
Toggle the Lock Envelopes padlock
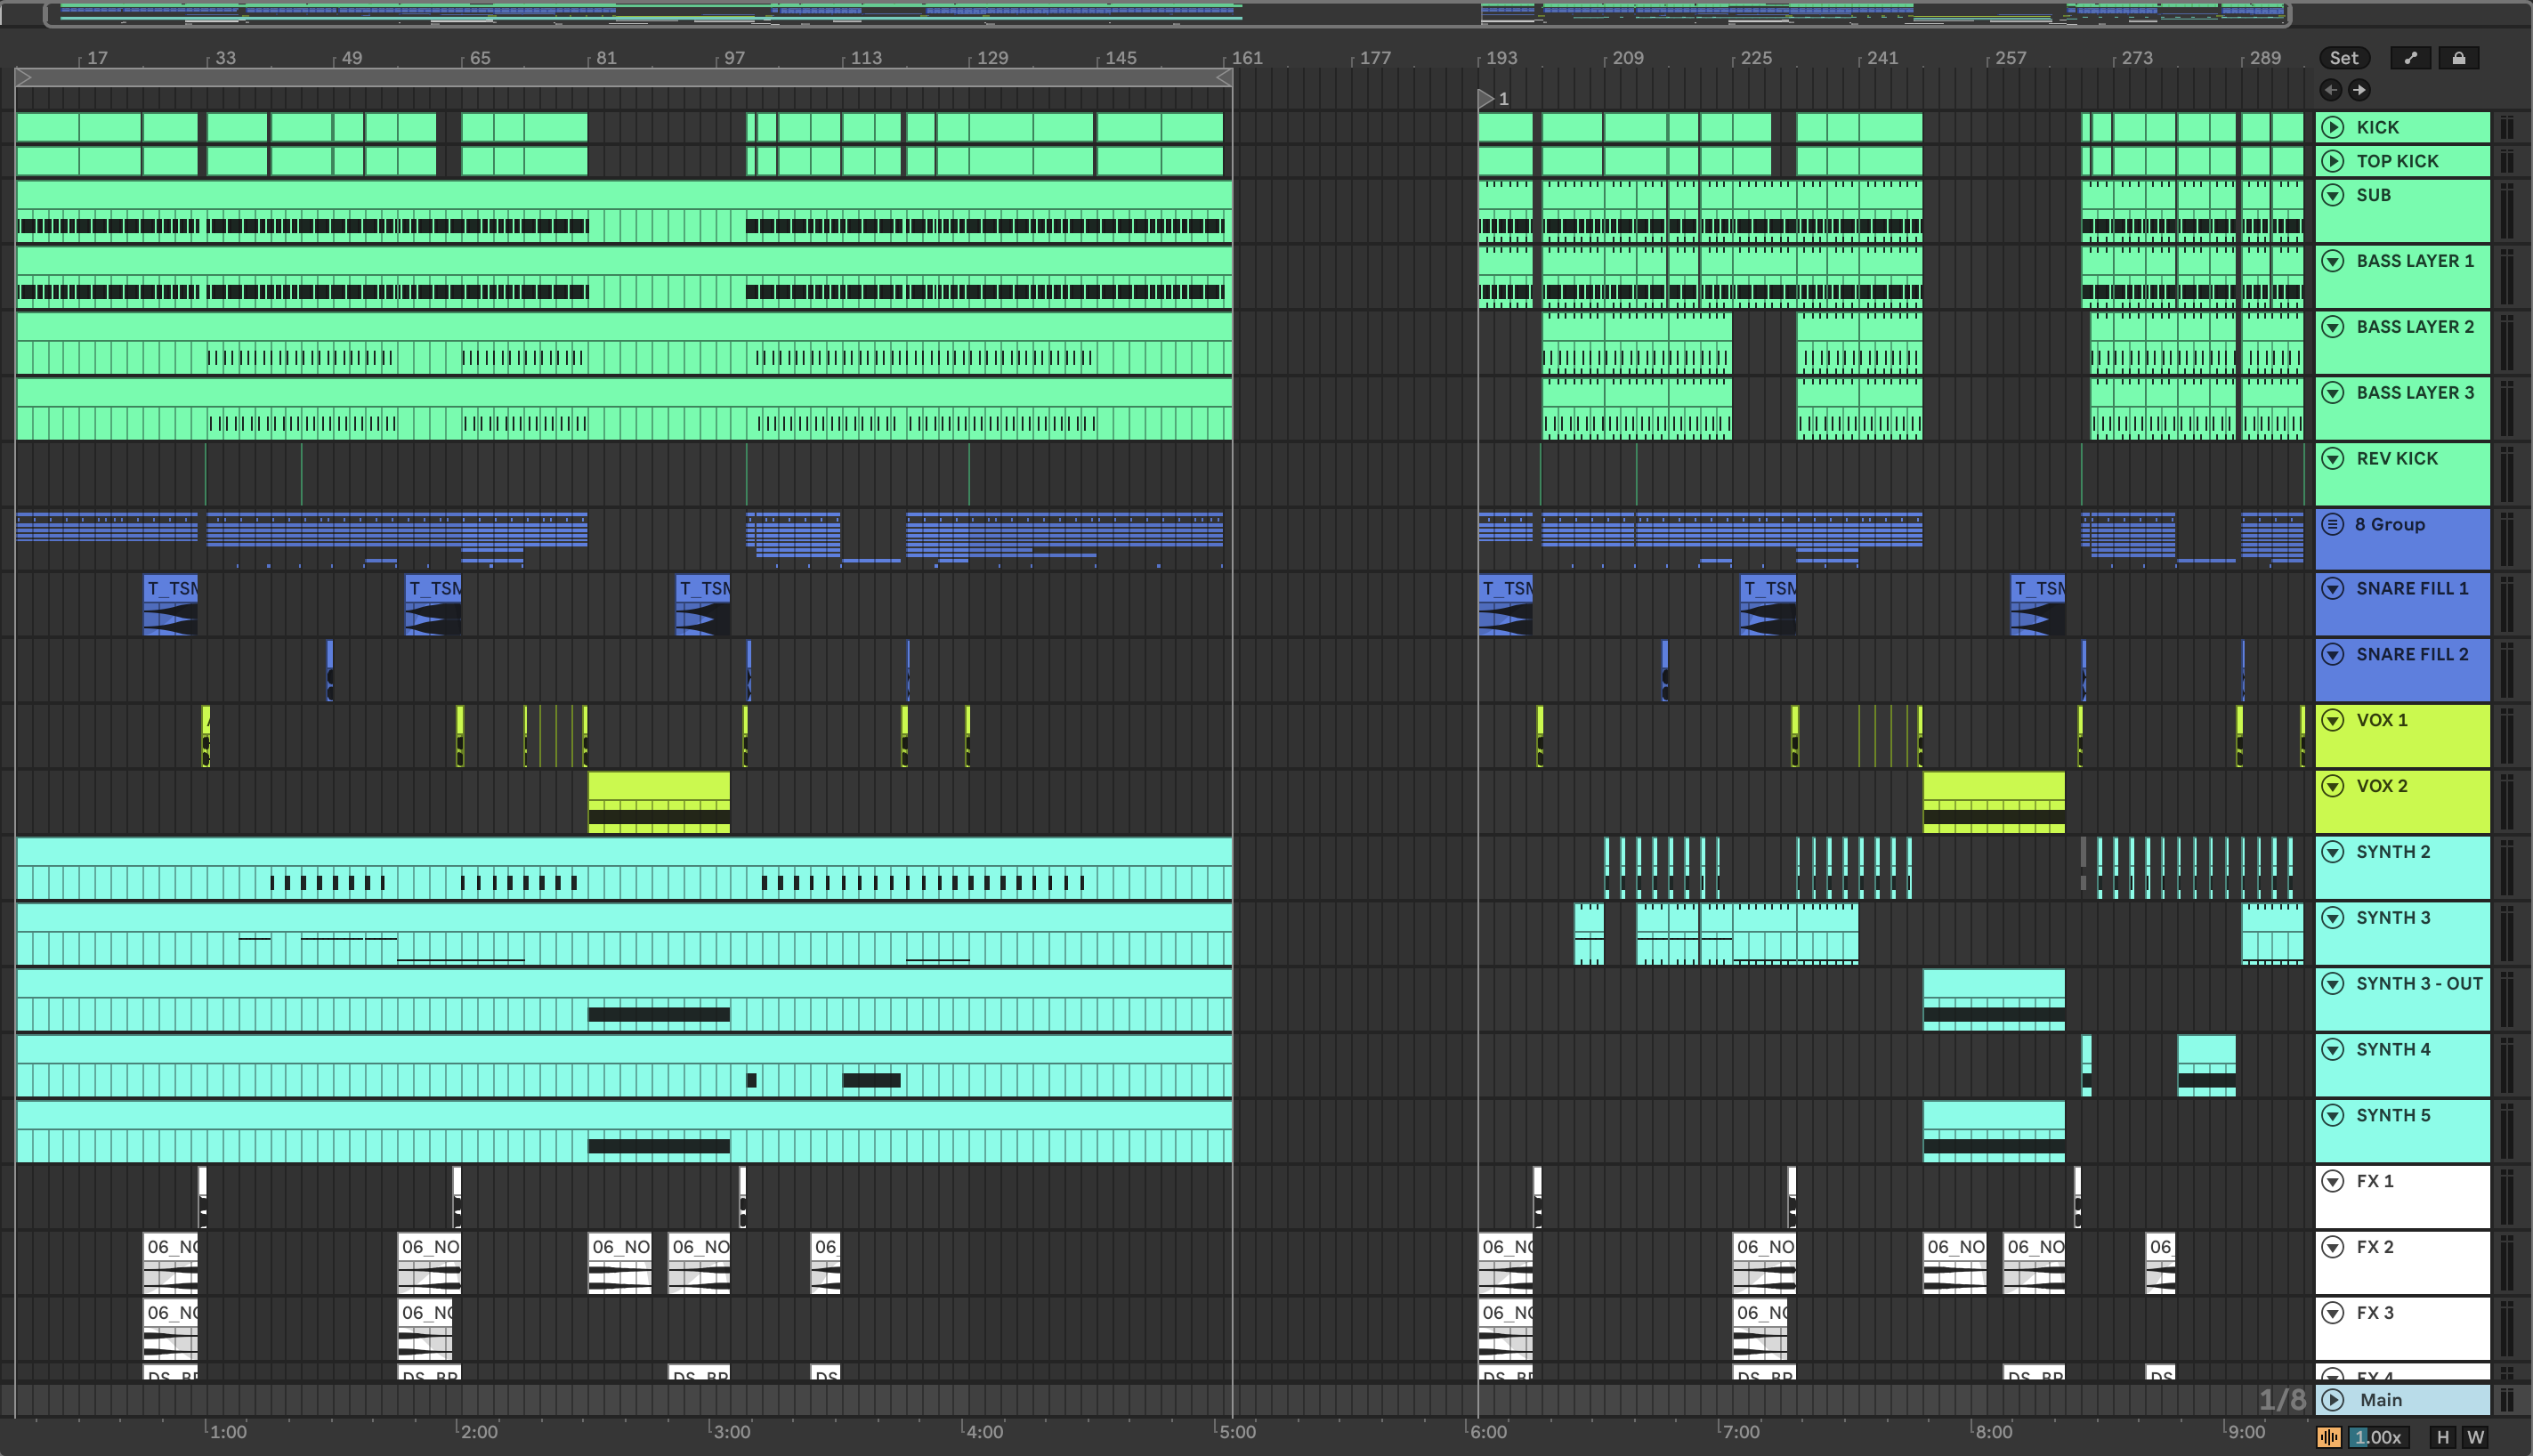[x=2458, y=58]
